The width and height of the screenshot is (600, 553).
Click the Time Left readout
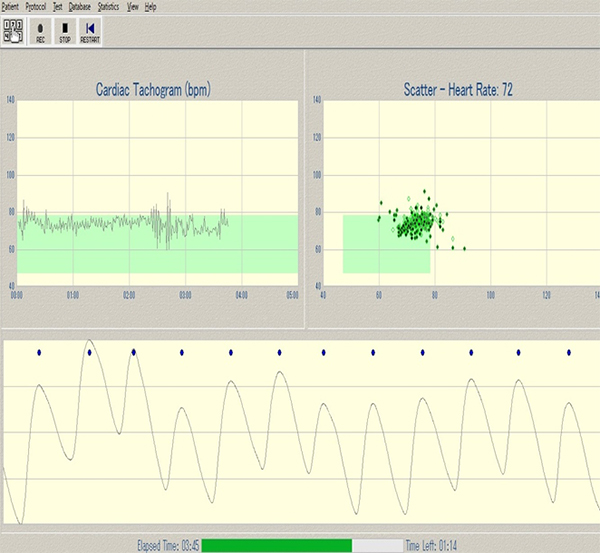pos(434,545)
